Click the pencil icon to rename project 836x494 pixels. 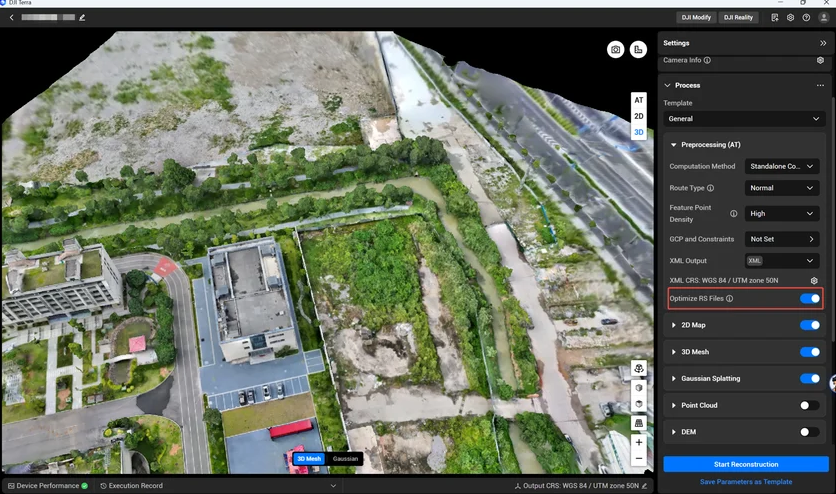pos(82,18)
